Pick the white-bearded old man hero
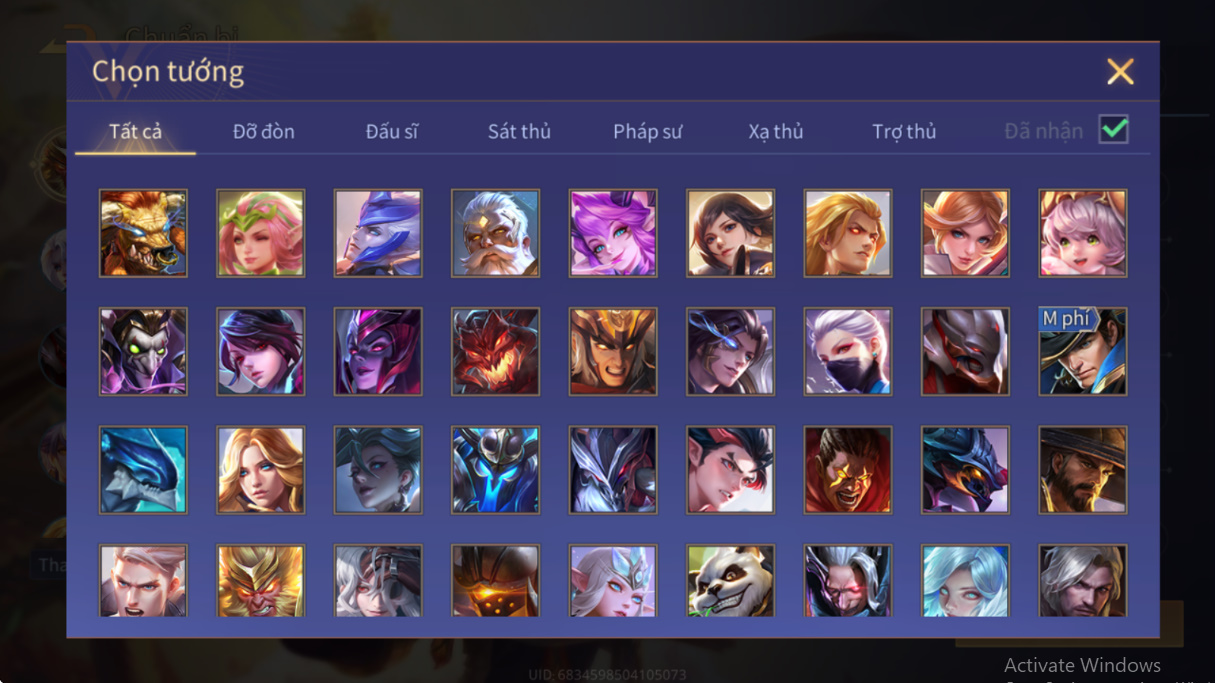This screenshot has height=683, width=1215. 495,233
